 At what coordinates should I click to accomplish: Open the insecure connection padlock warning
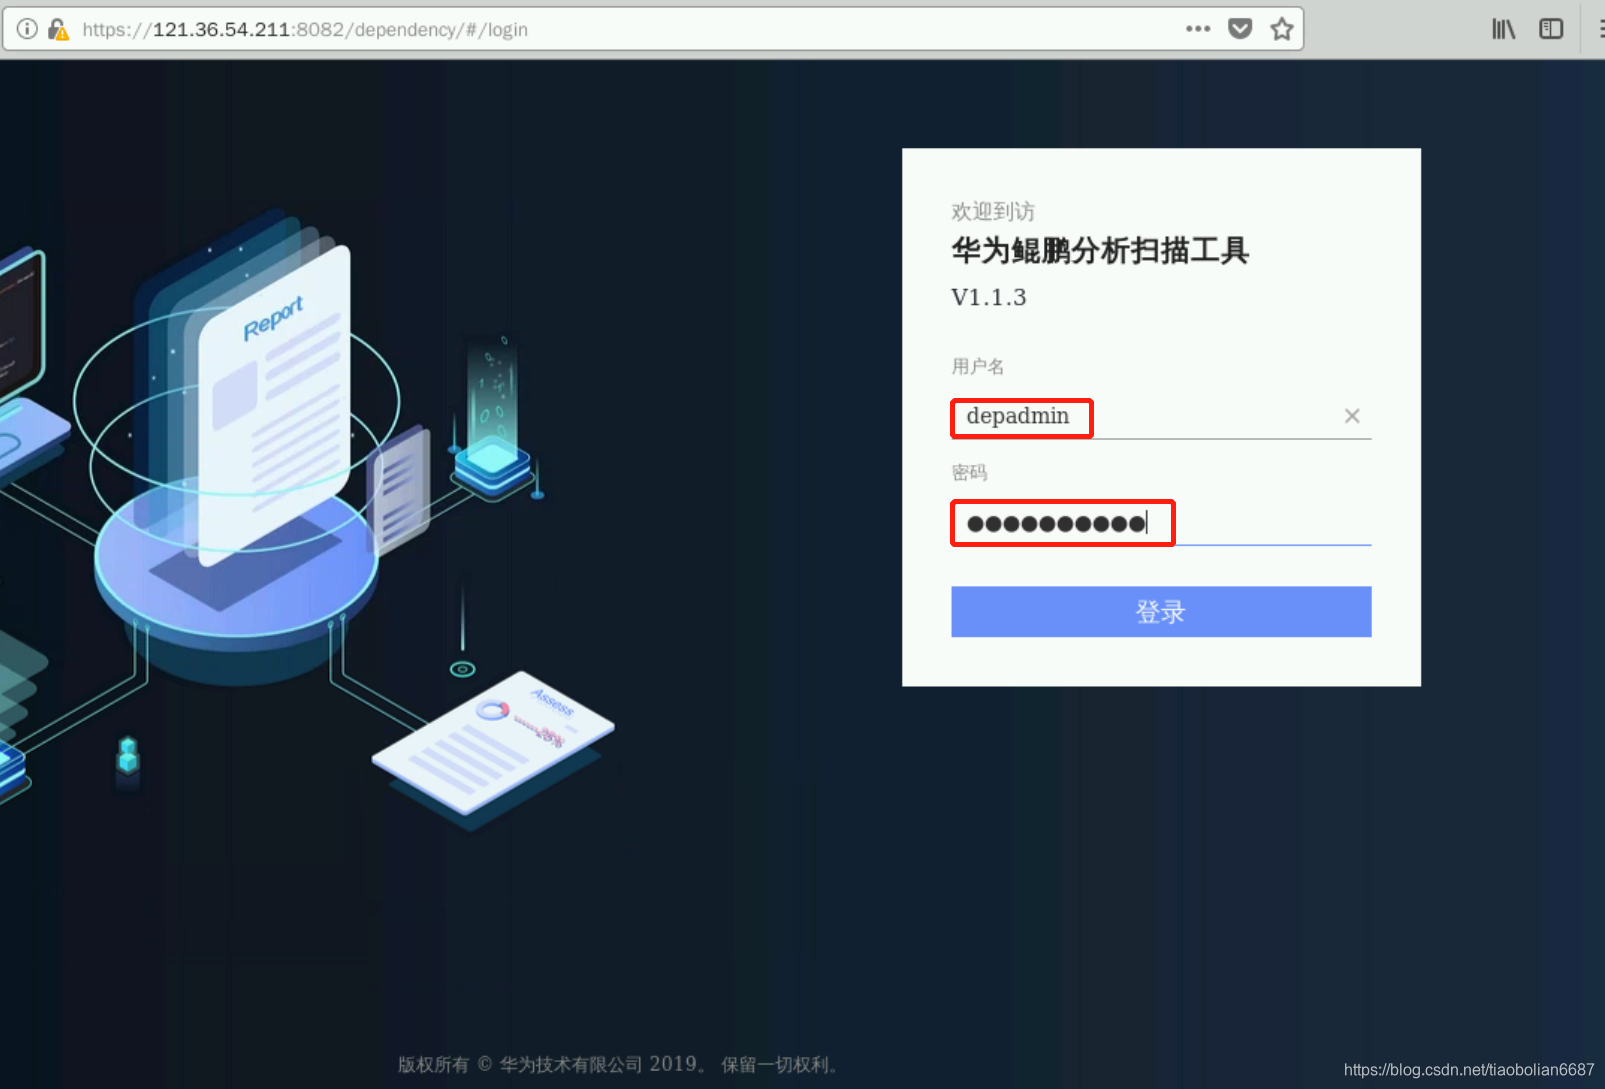click(59, 29)
